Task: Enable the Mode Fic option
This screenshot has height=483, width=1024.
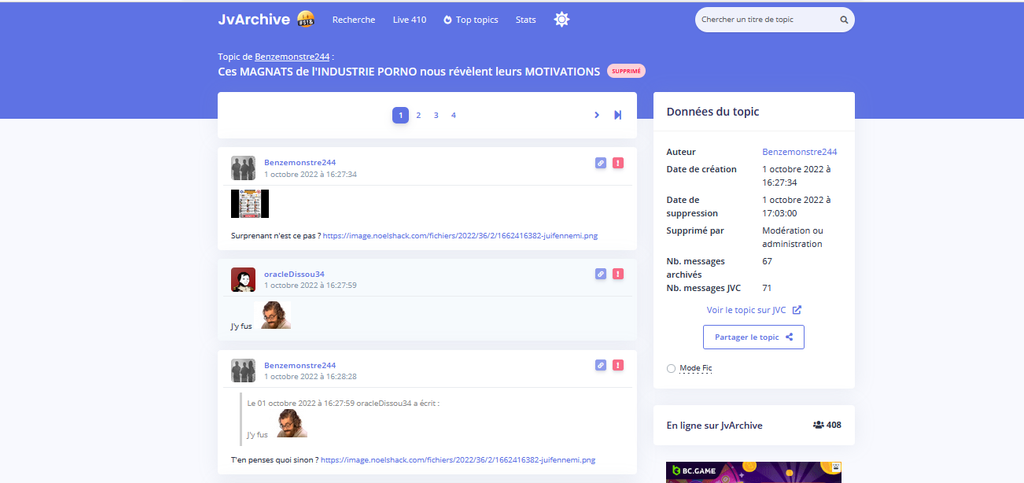Action: click(671, 368)
